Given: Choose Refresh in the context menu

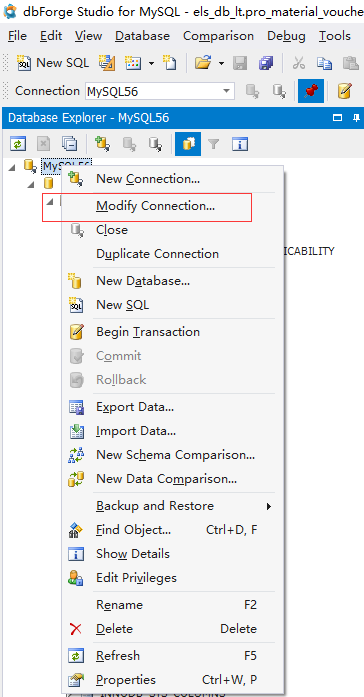Looking at the screenshot, I should click(x=172, y=656).
